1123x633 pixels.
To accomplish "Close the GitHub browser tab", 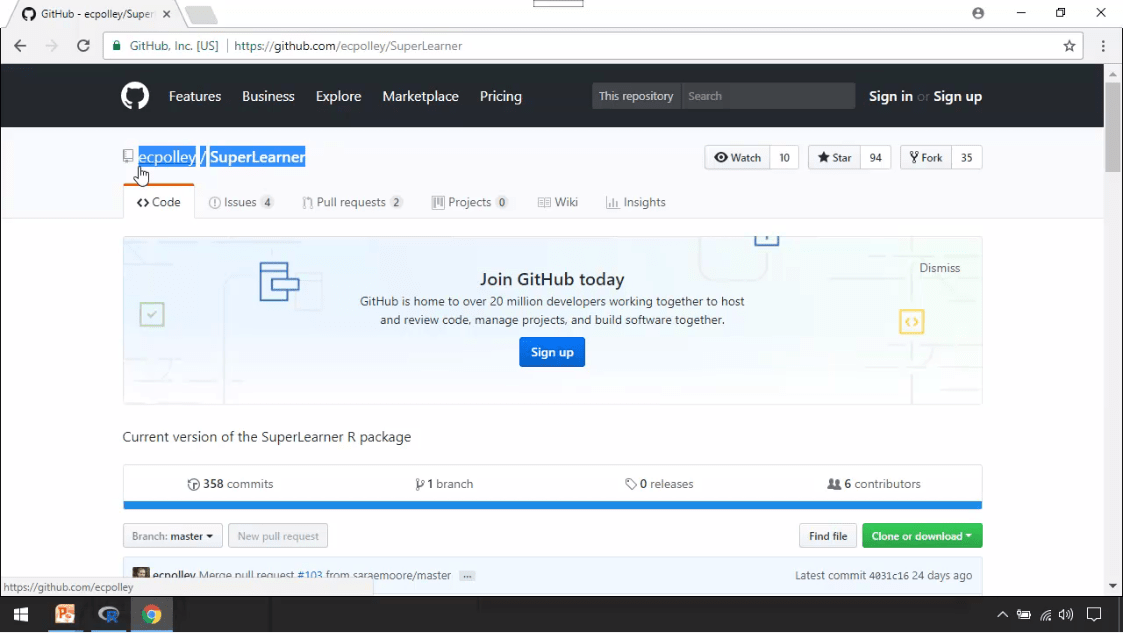I will 166,14.
